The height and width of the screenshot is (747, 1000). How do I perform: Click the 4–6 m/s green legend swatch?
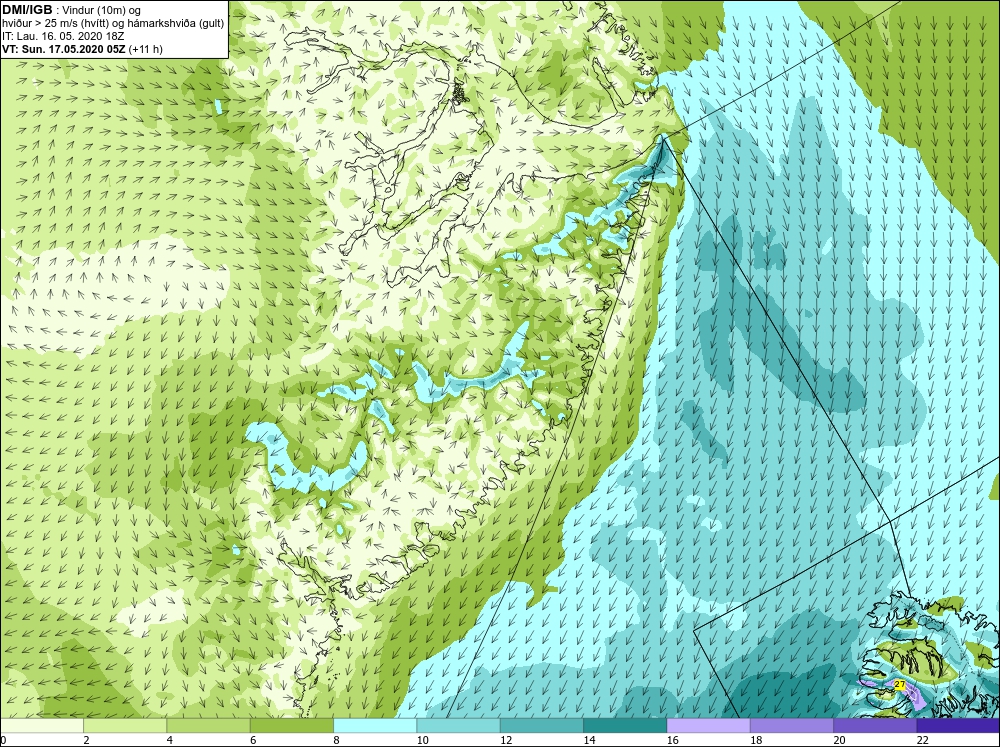[x=209, y=726]
